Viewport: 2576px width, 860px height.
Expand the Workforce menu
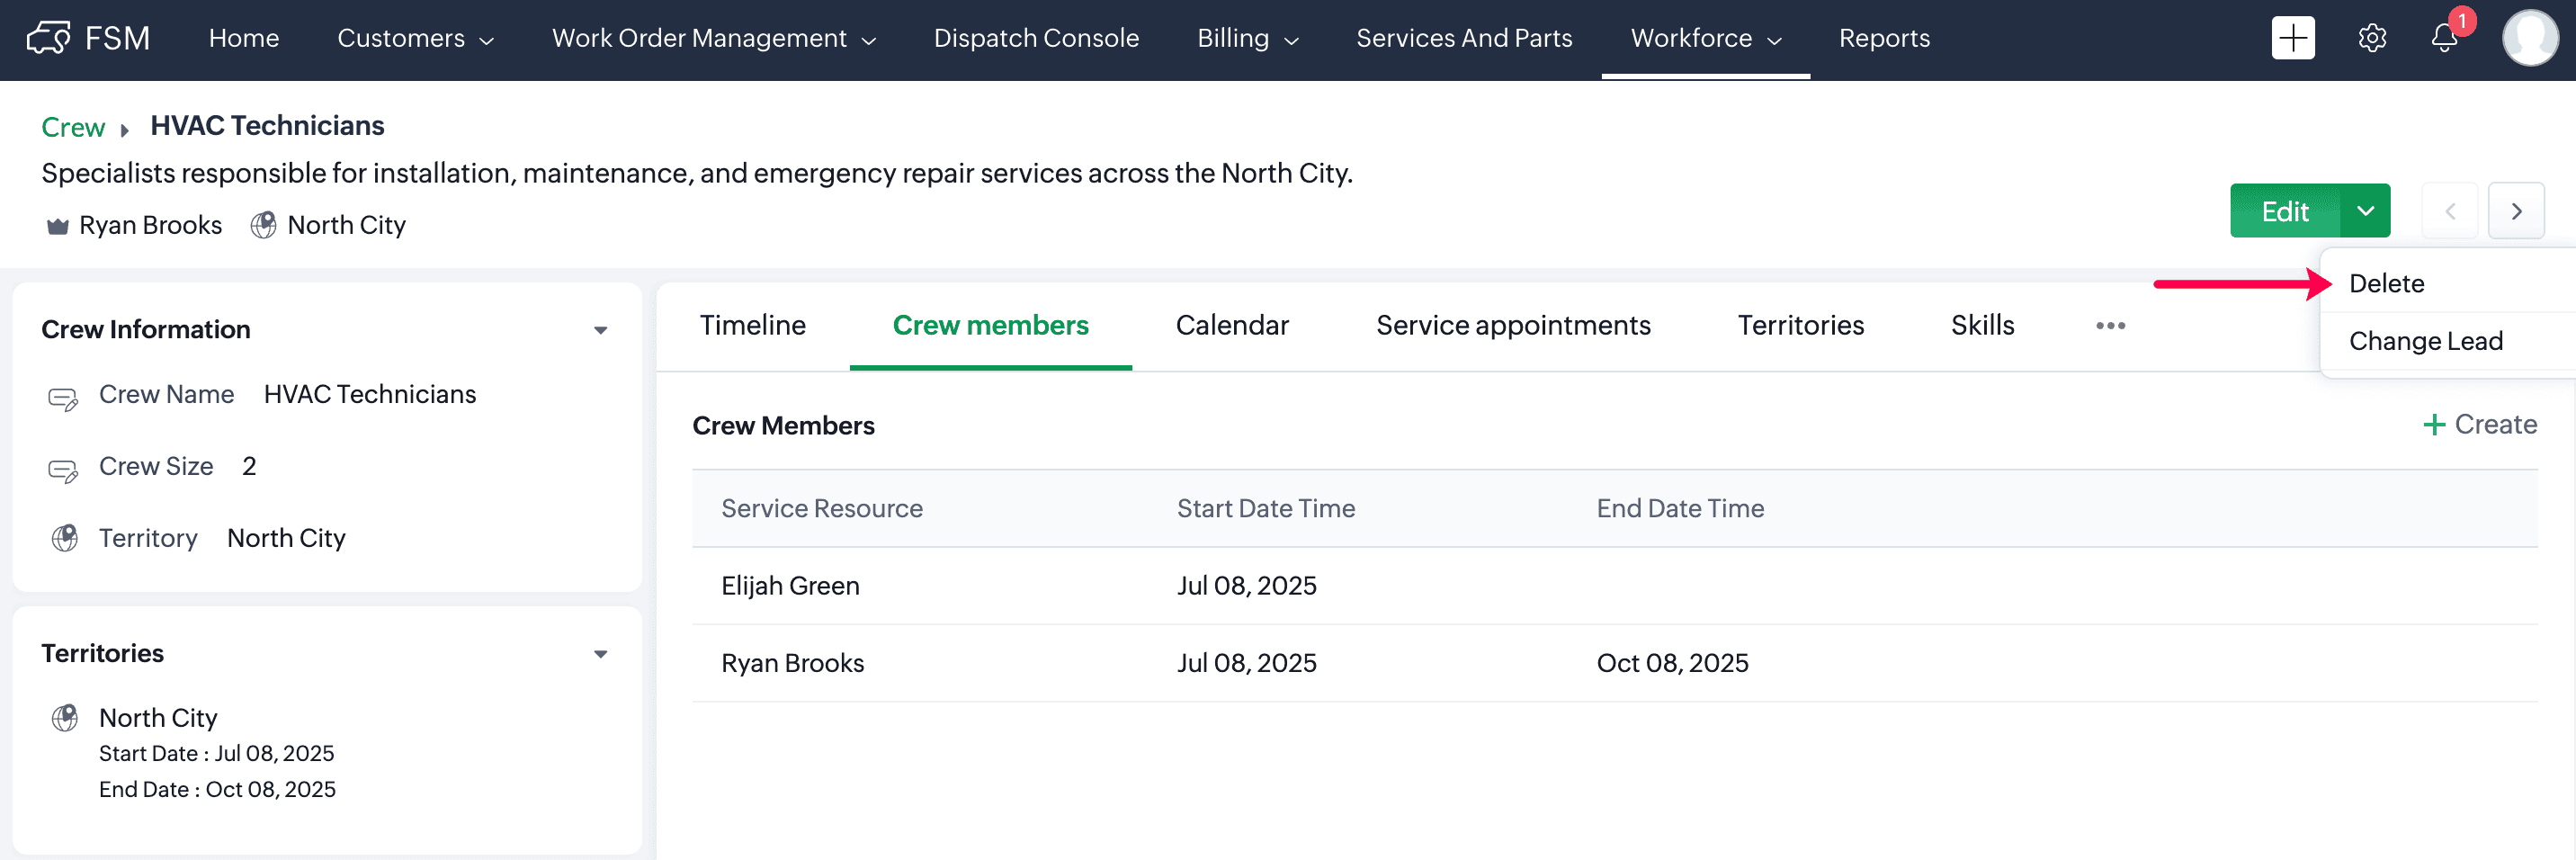(1705, 38)
